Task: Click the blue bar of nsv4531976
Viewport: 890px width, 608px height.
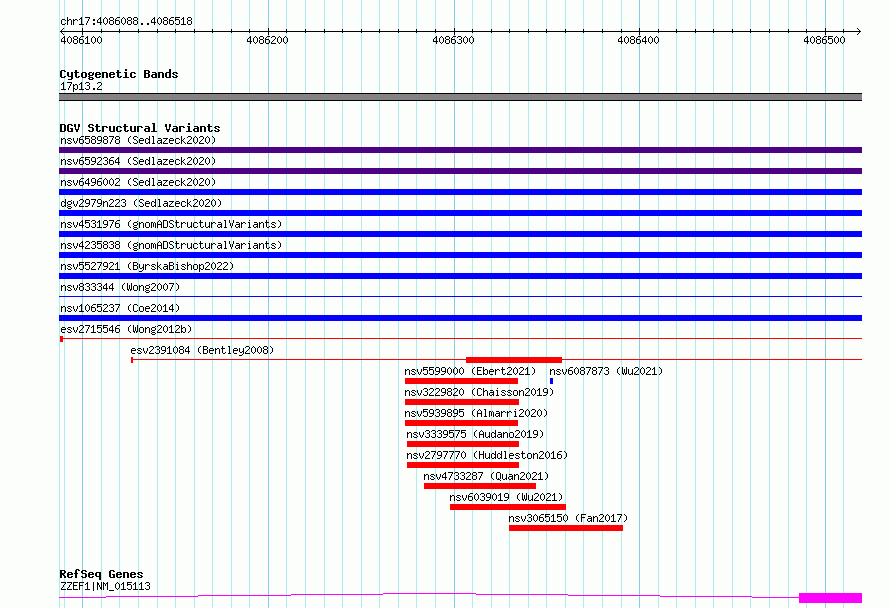Action: 460,234
